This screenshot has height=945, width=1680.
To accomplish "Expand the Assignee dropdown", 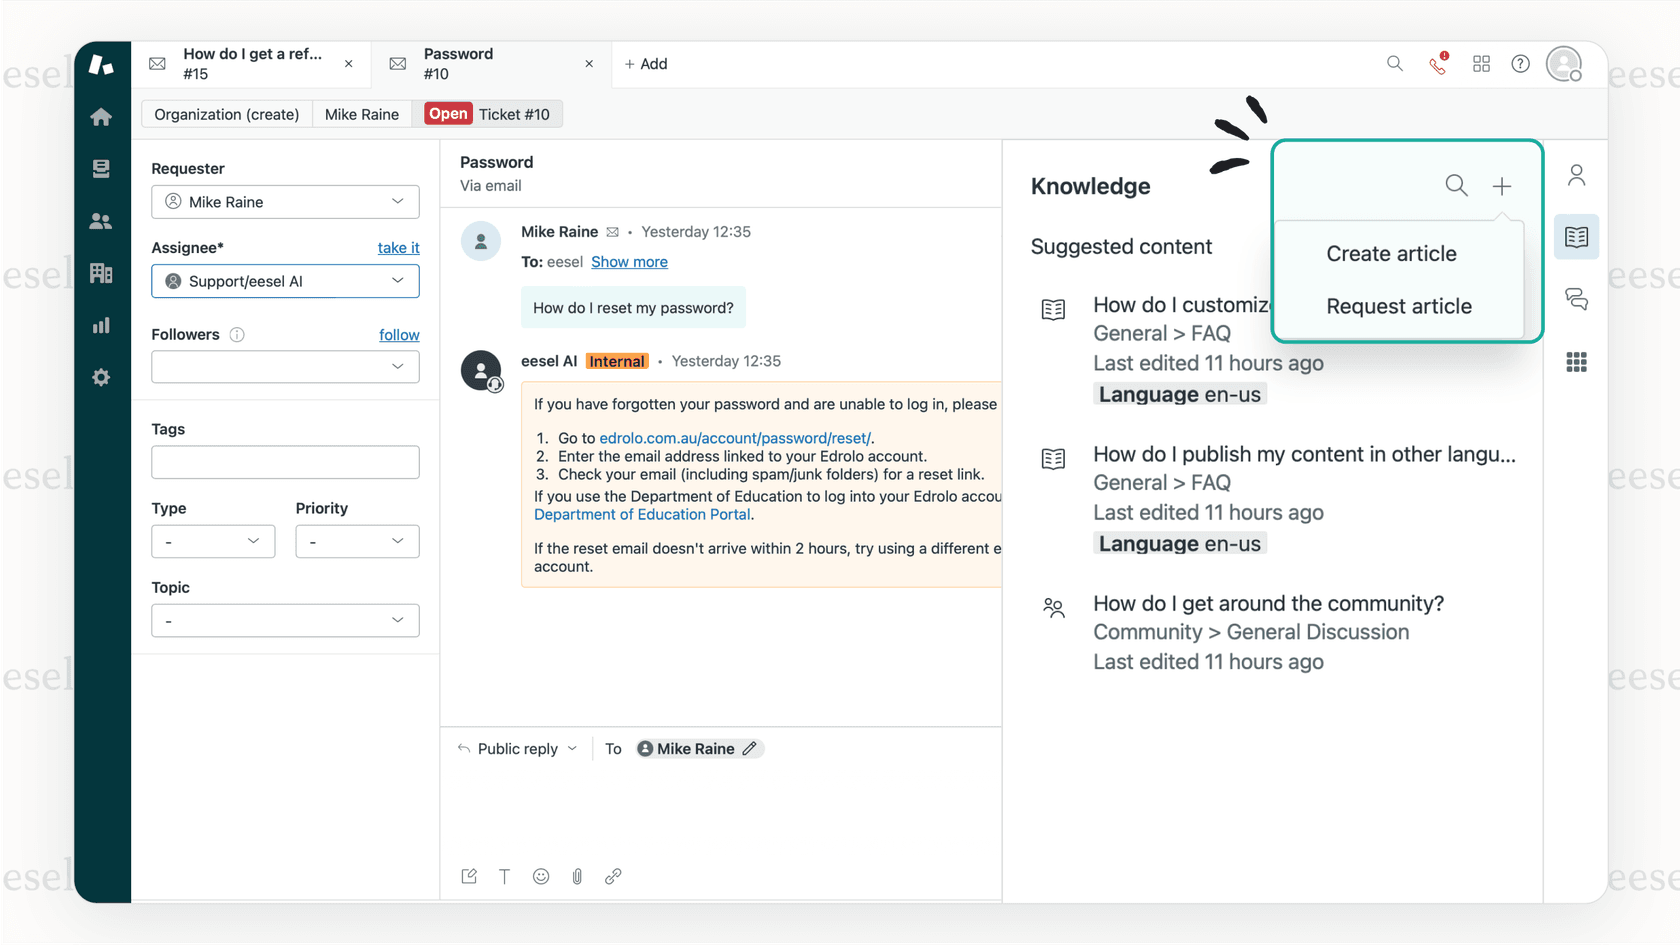I will click(x=285, y=281).
